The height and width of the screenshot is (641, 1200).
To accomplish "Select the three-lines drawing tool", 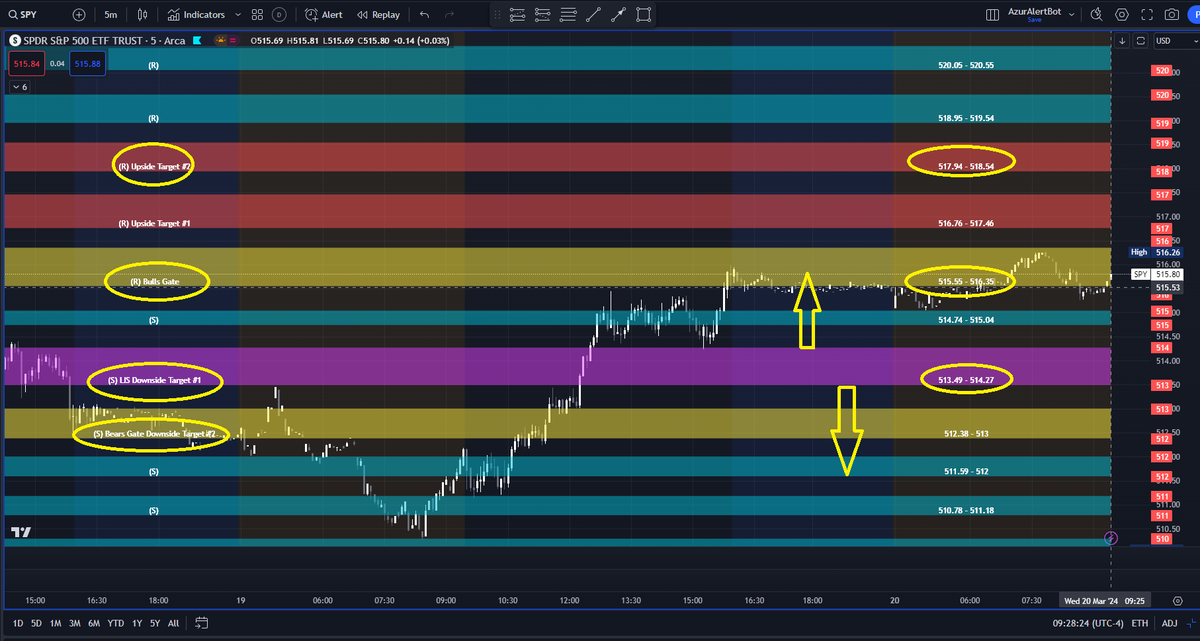I will coord(569,15).
